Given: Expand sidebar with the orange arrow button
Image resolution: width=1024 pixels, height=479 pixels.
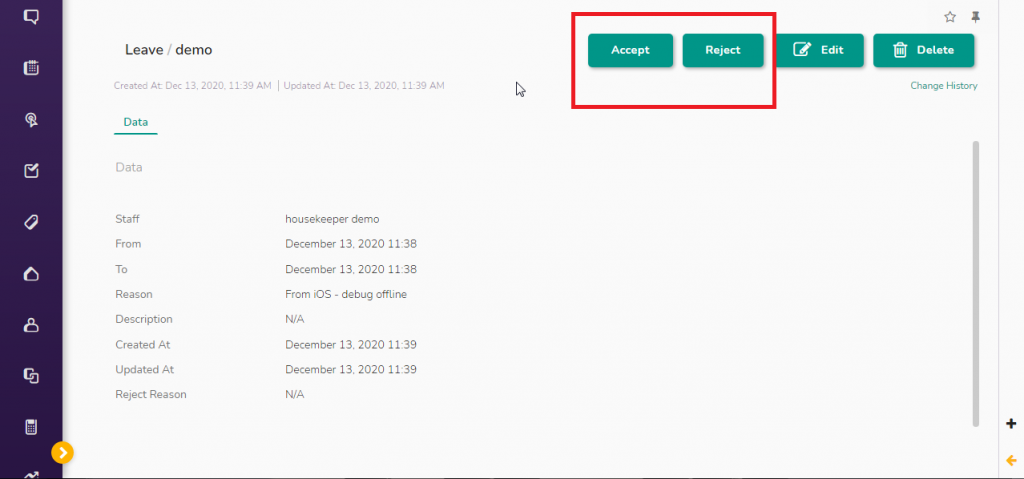Looking at the screenshot, I should tap(62, 453).
